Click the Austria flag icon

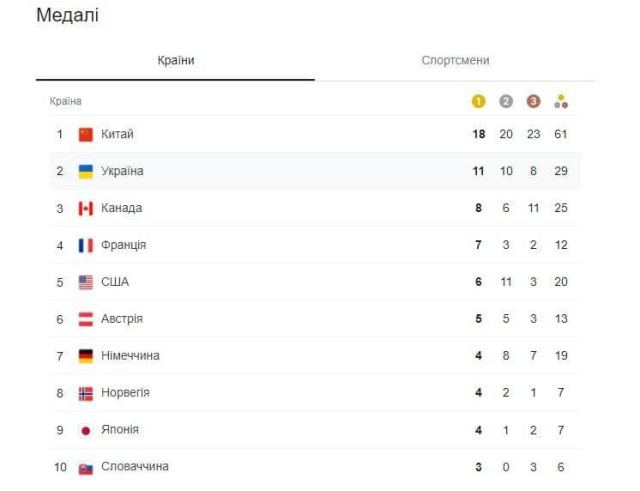click(x=86, y=319)
